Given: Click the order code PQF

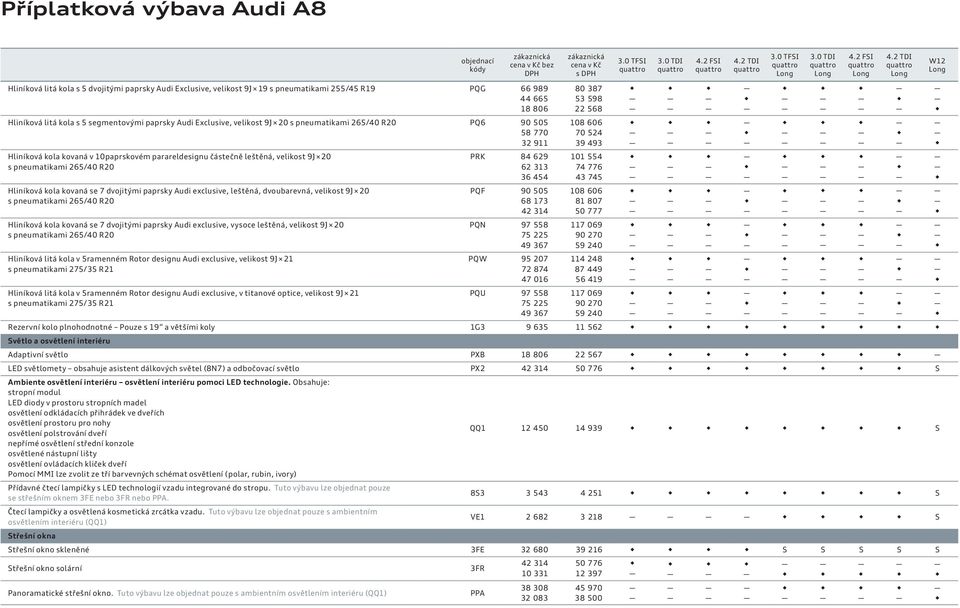Looking at the screenshot, I should 478,191.
